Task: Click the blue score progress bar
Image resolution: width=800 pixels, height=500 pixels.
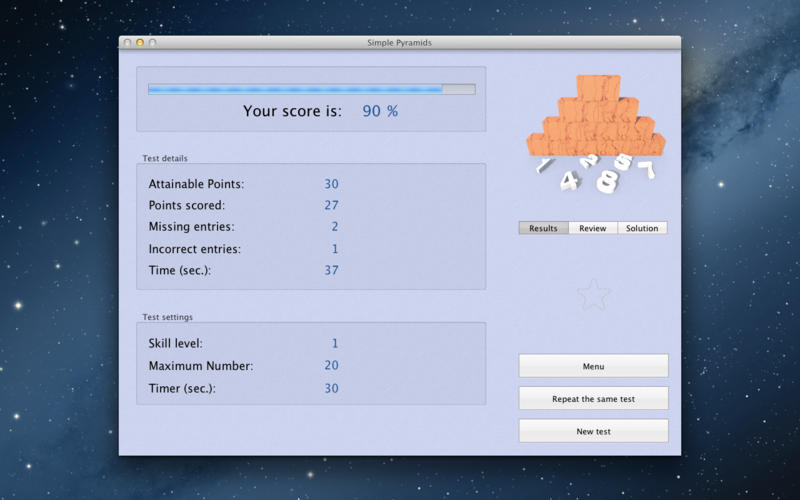Action: tap(311, 89)
